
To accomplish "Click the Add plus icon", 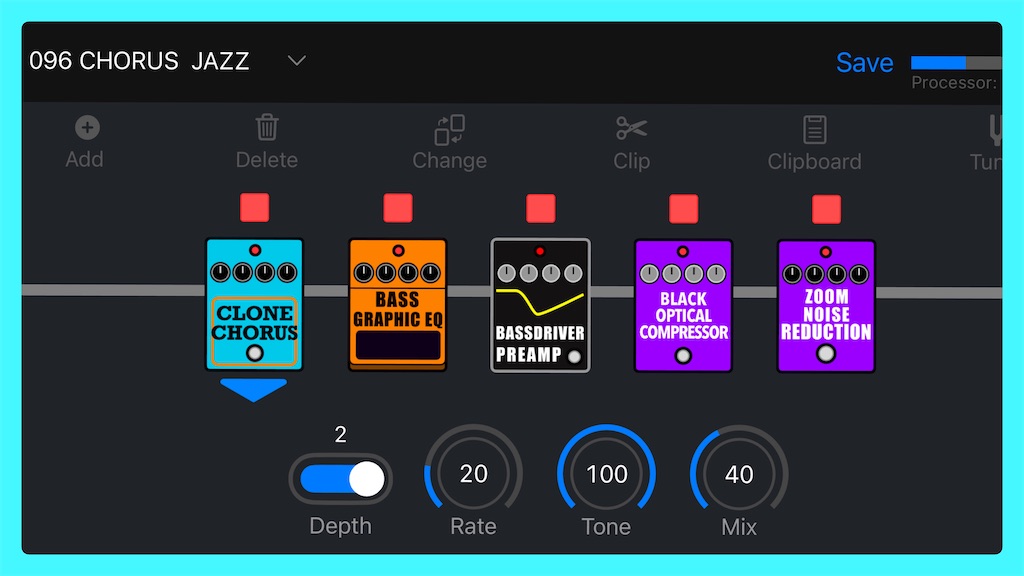I will [x=87, y=127].
